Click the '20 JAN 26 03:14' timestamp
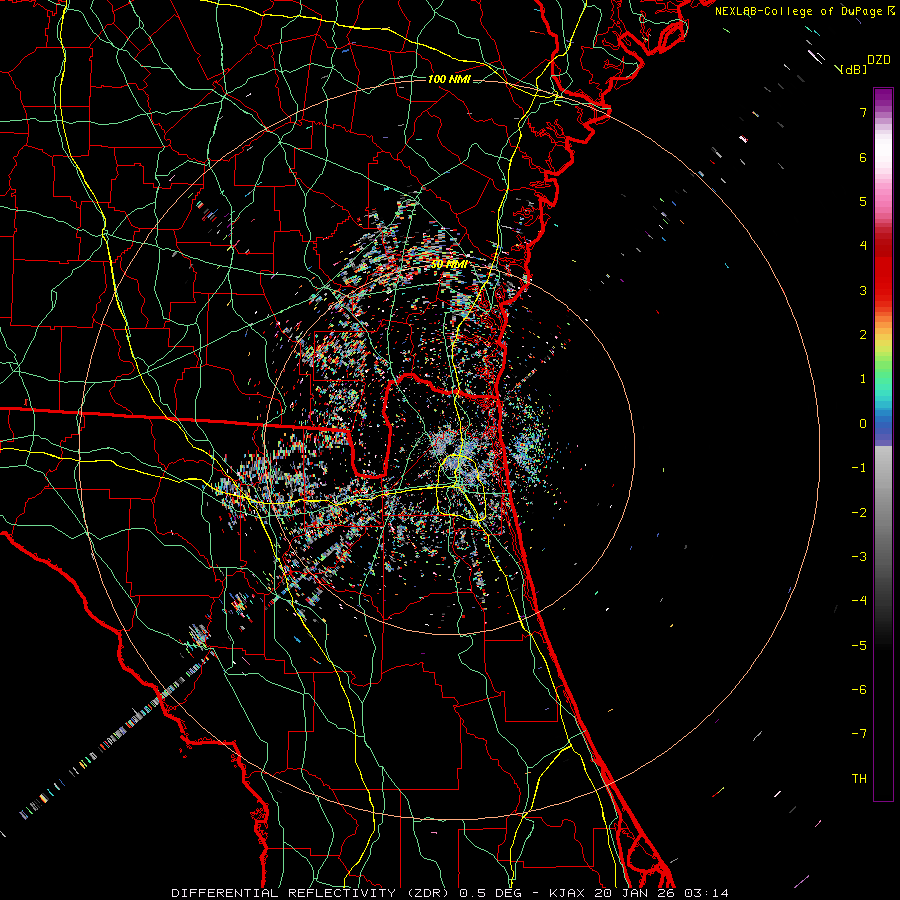The height and width of the screenshot is (900, 900). 661,893
